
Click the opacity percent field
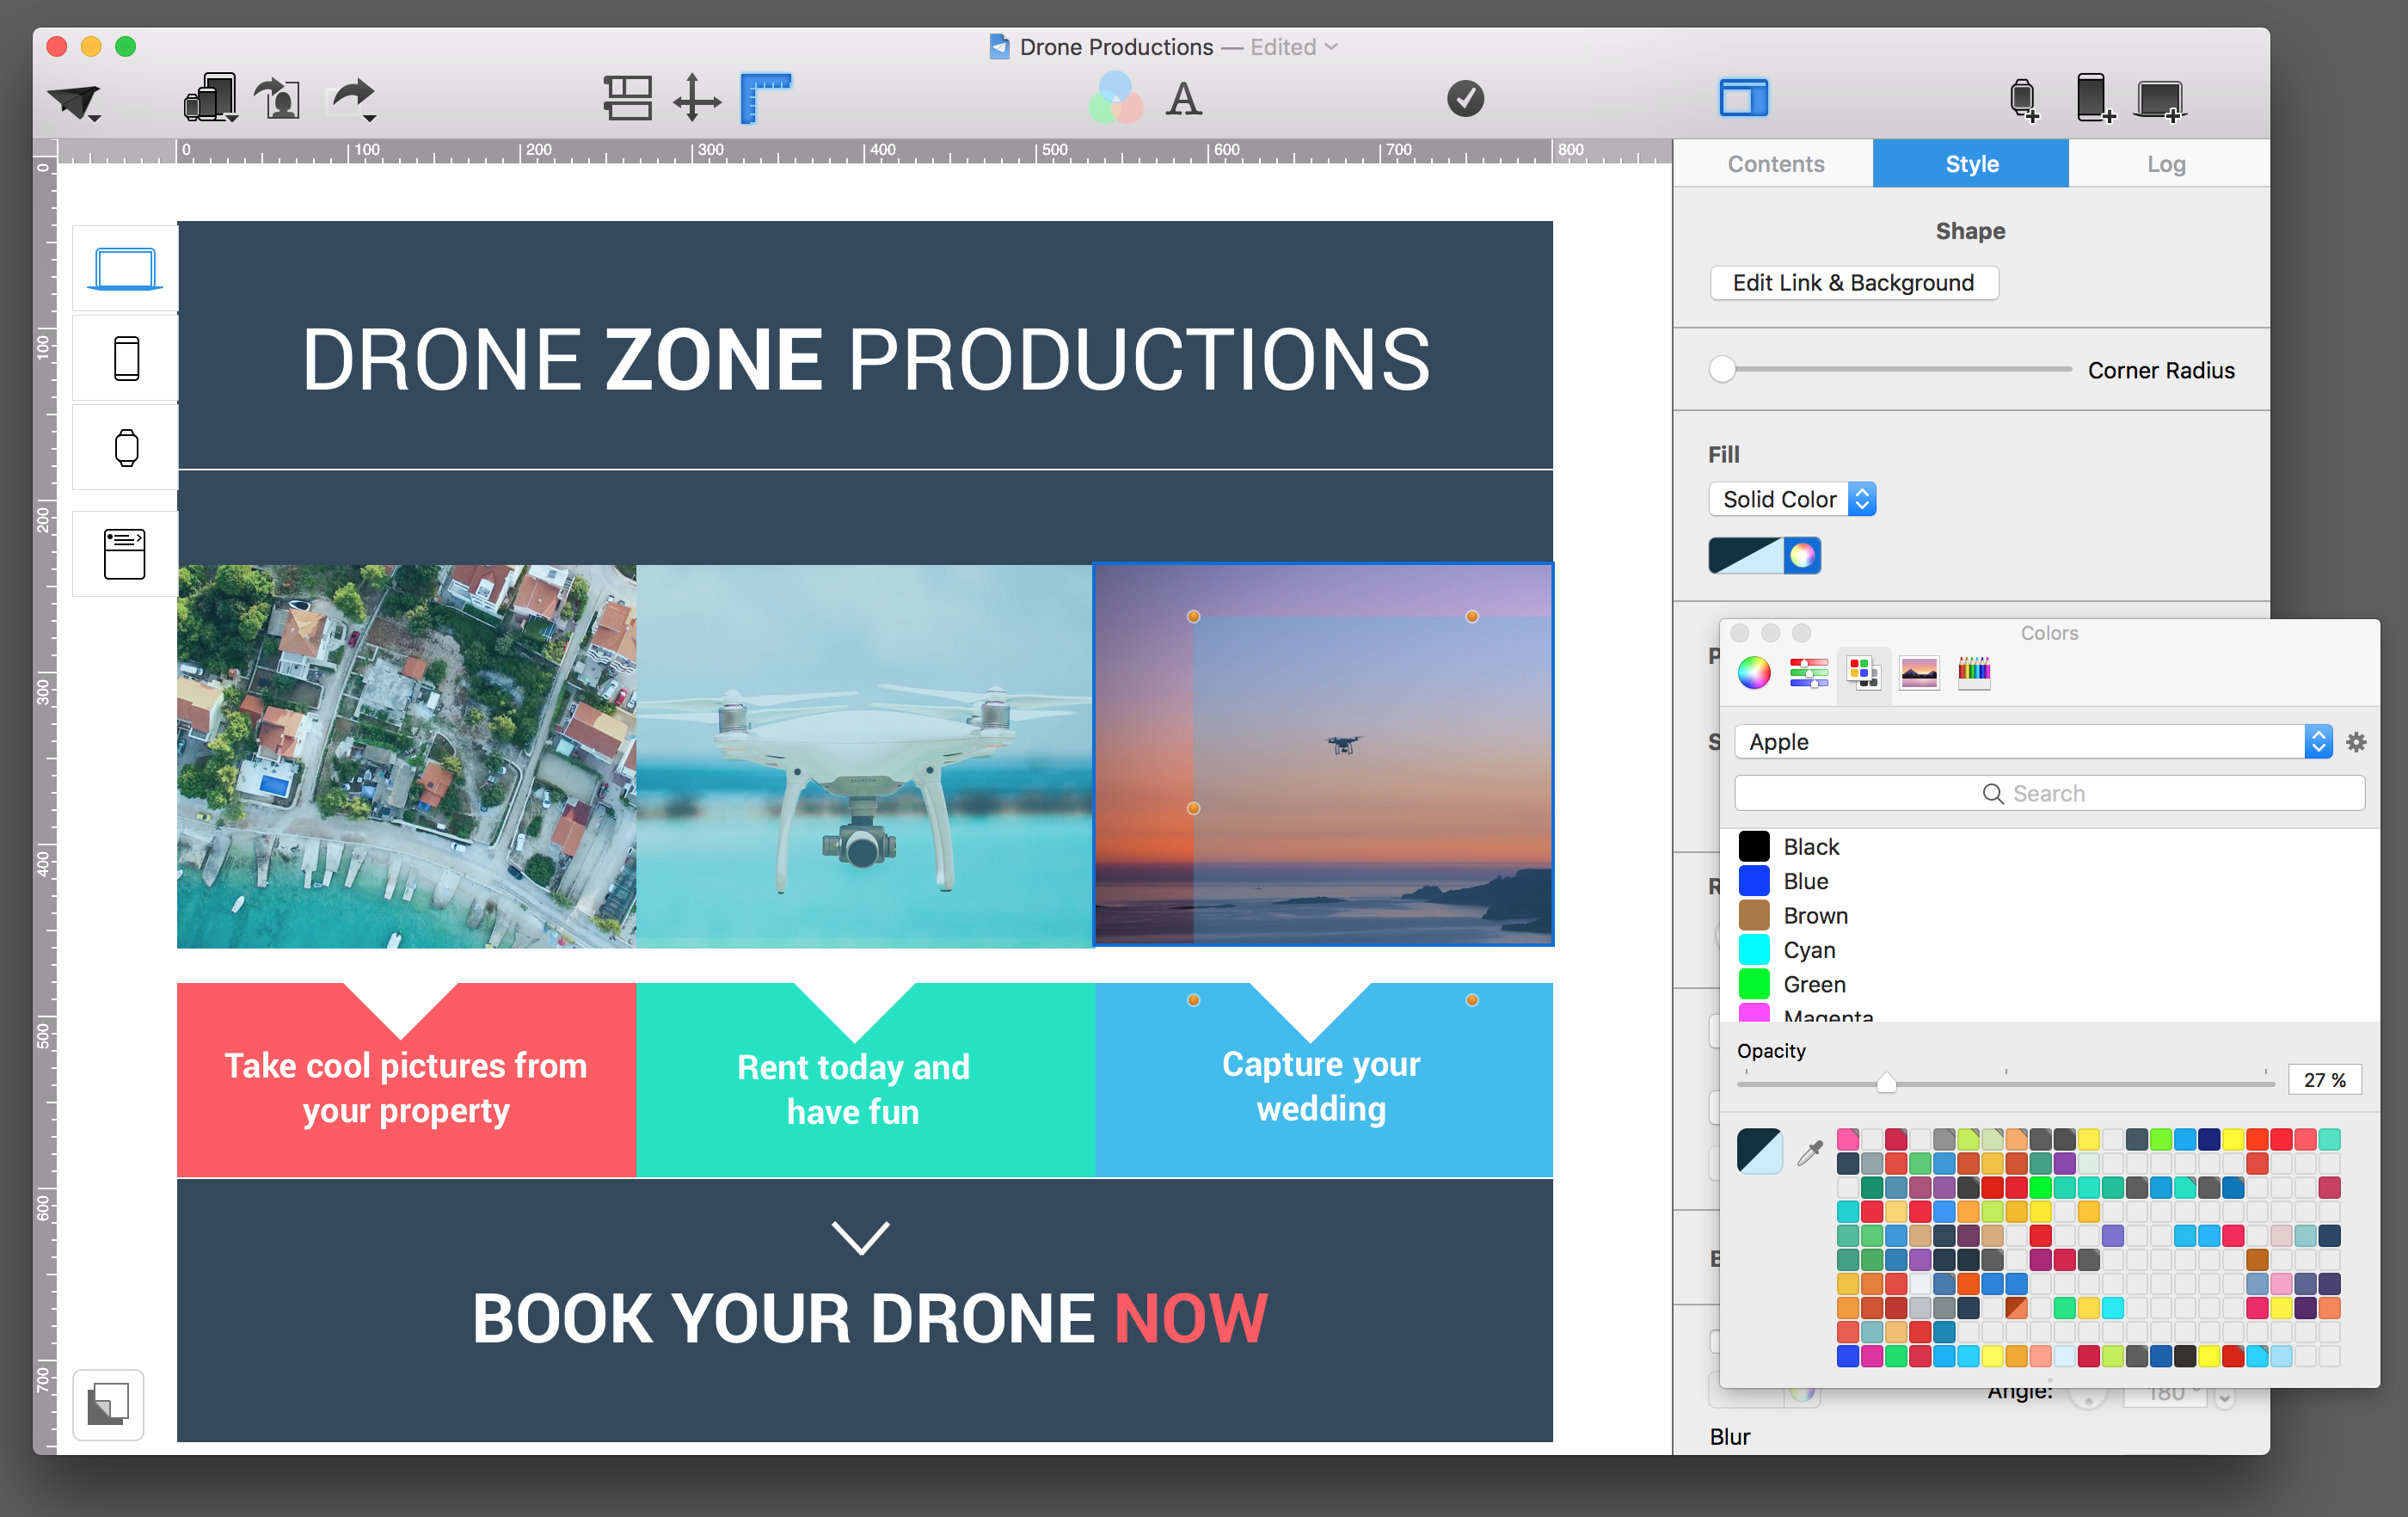2323,1080
